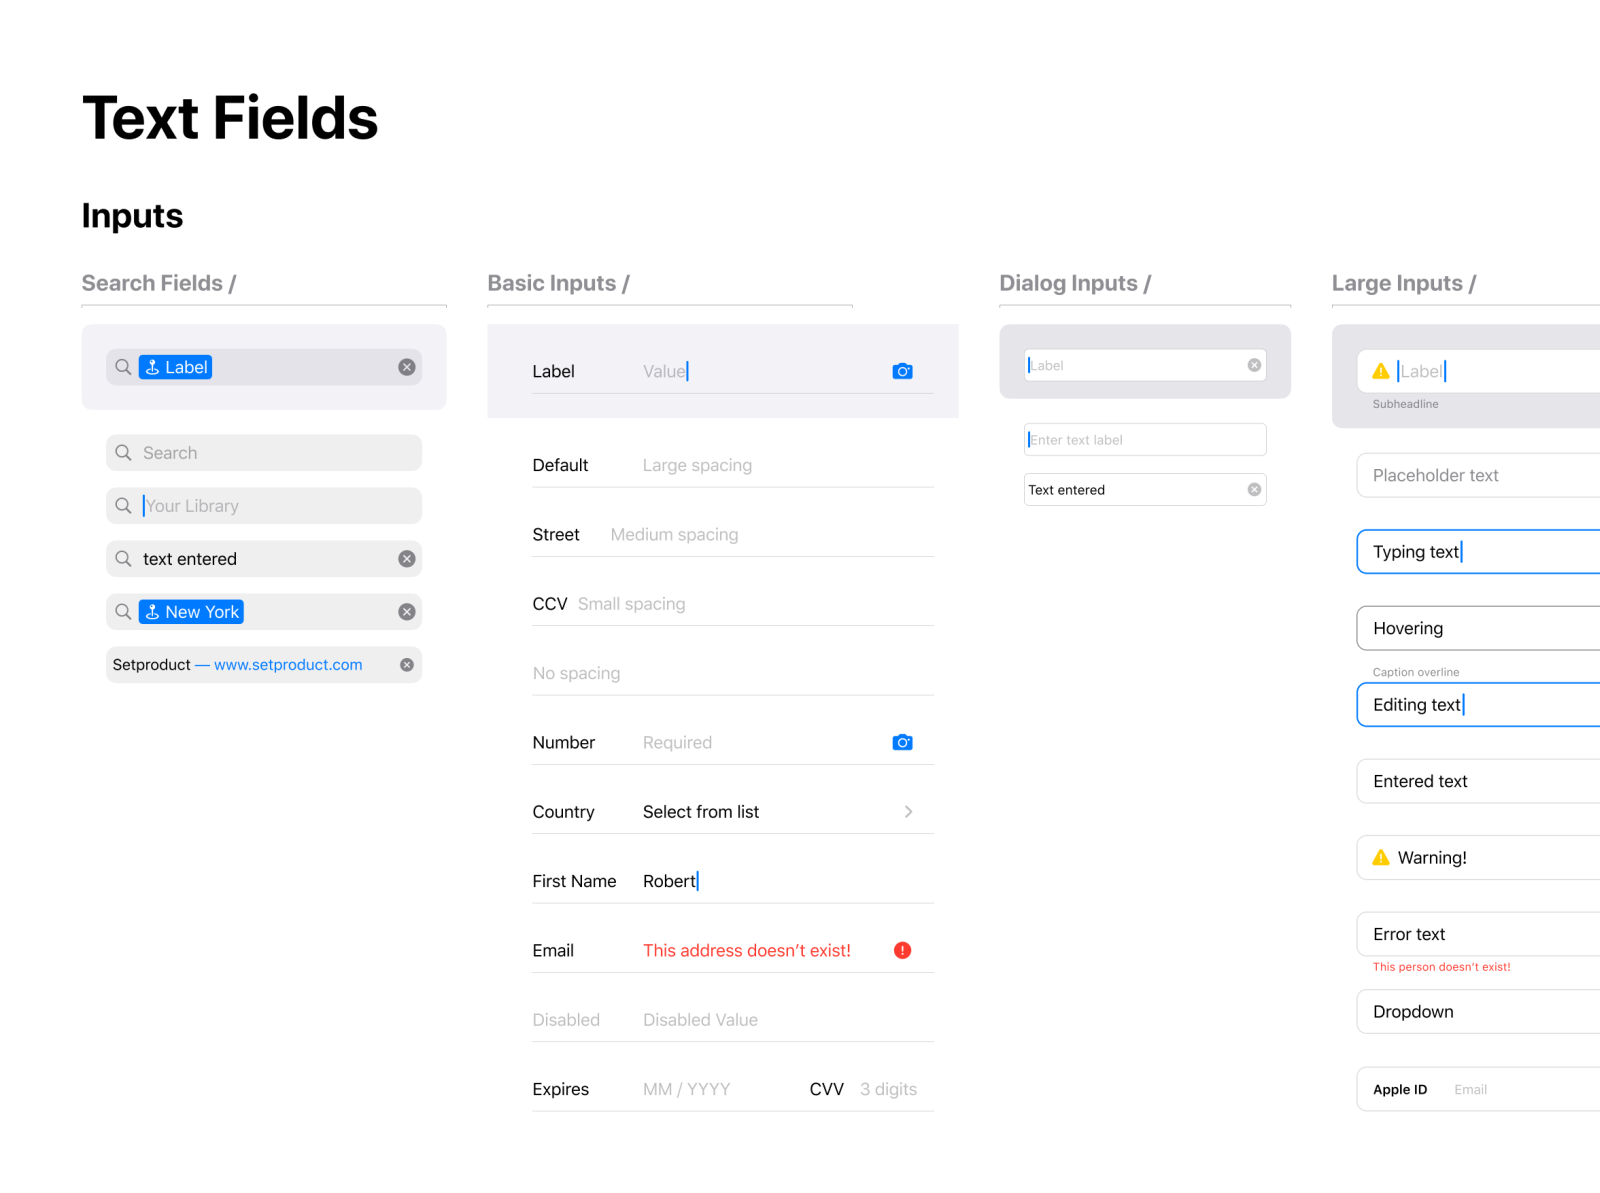1600x1193 pixels.
Task: Click magnifier icon in 'text entered' field
Action: pyautogui.click(x=123, y=559)
